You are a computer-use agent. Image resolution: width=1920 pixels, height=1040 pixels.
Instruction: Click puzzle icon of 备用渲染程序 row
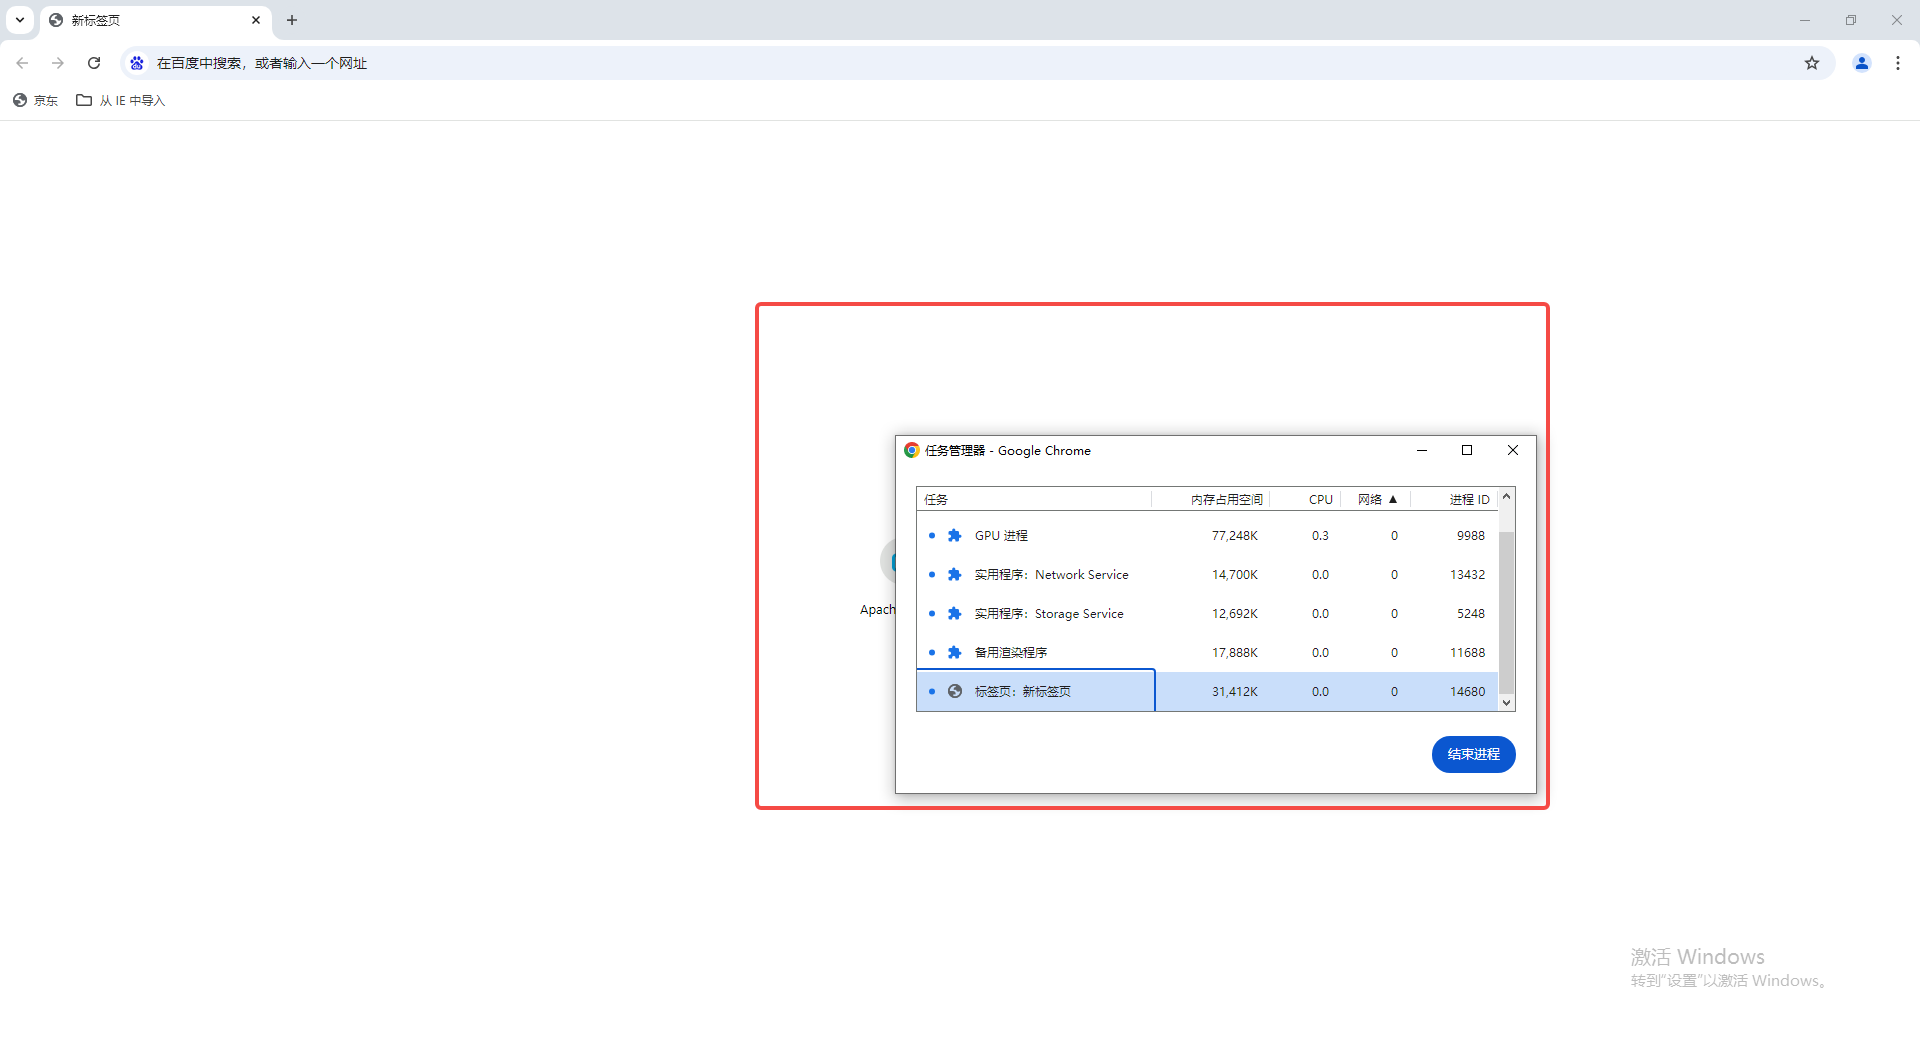955,653
